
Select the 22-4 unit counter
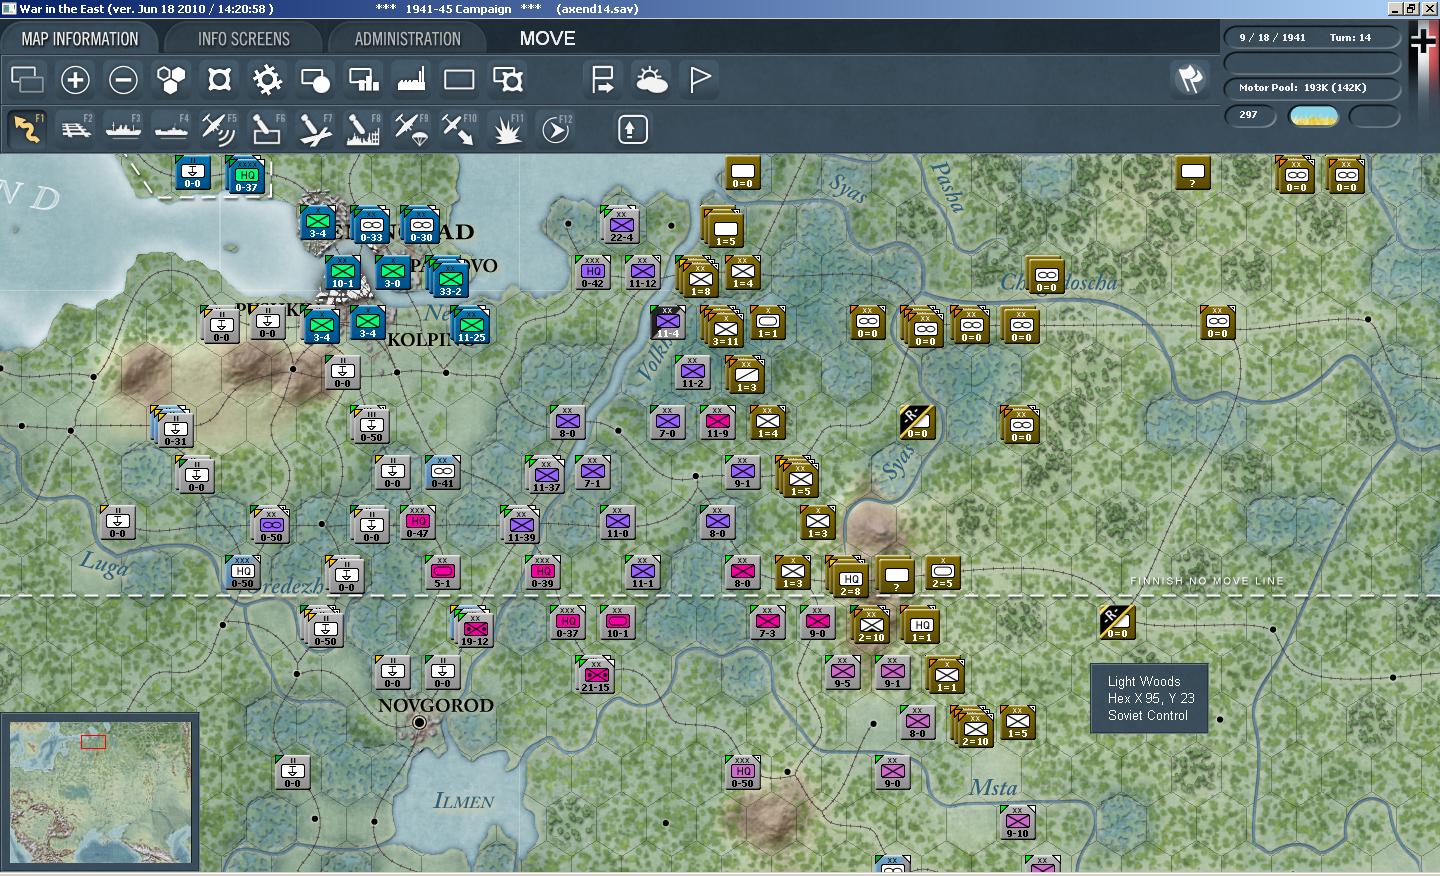[620, 225]
